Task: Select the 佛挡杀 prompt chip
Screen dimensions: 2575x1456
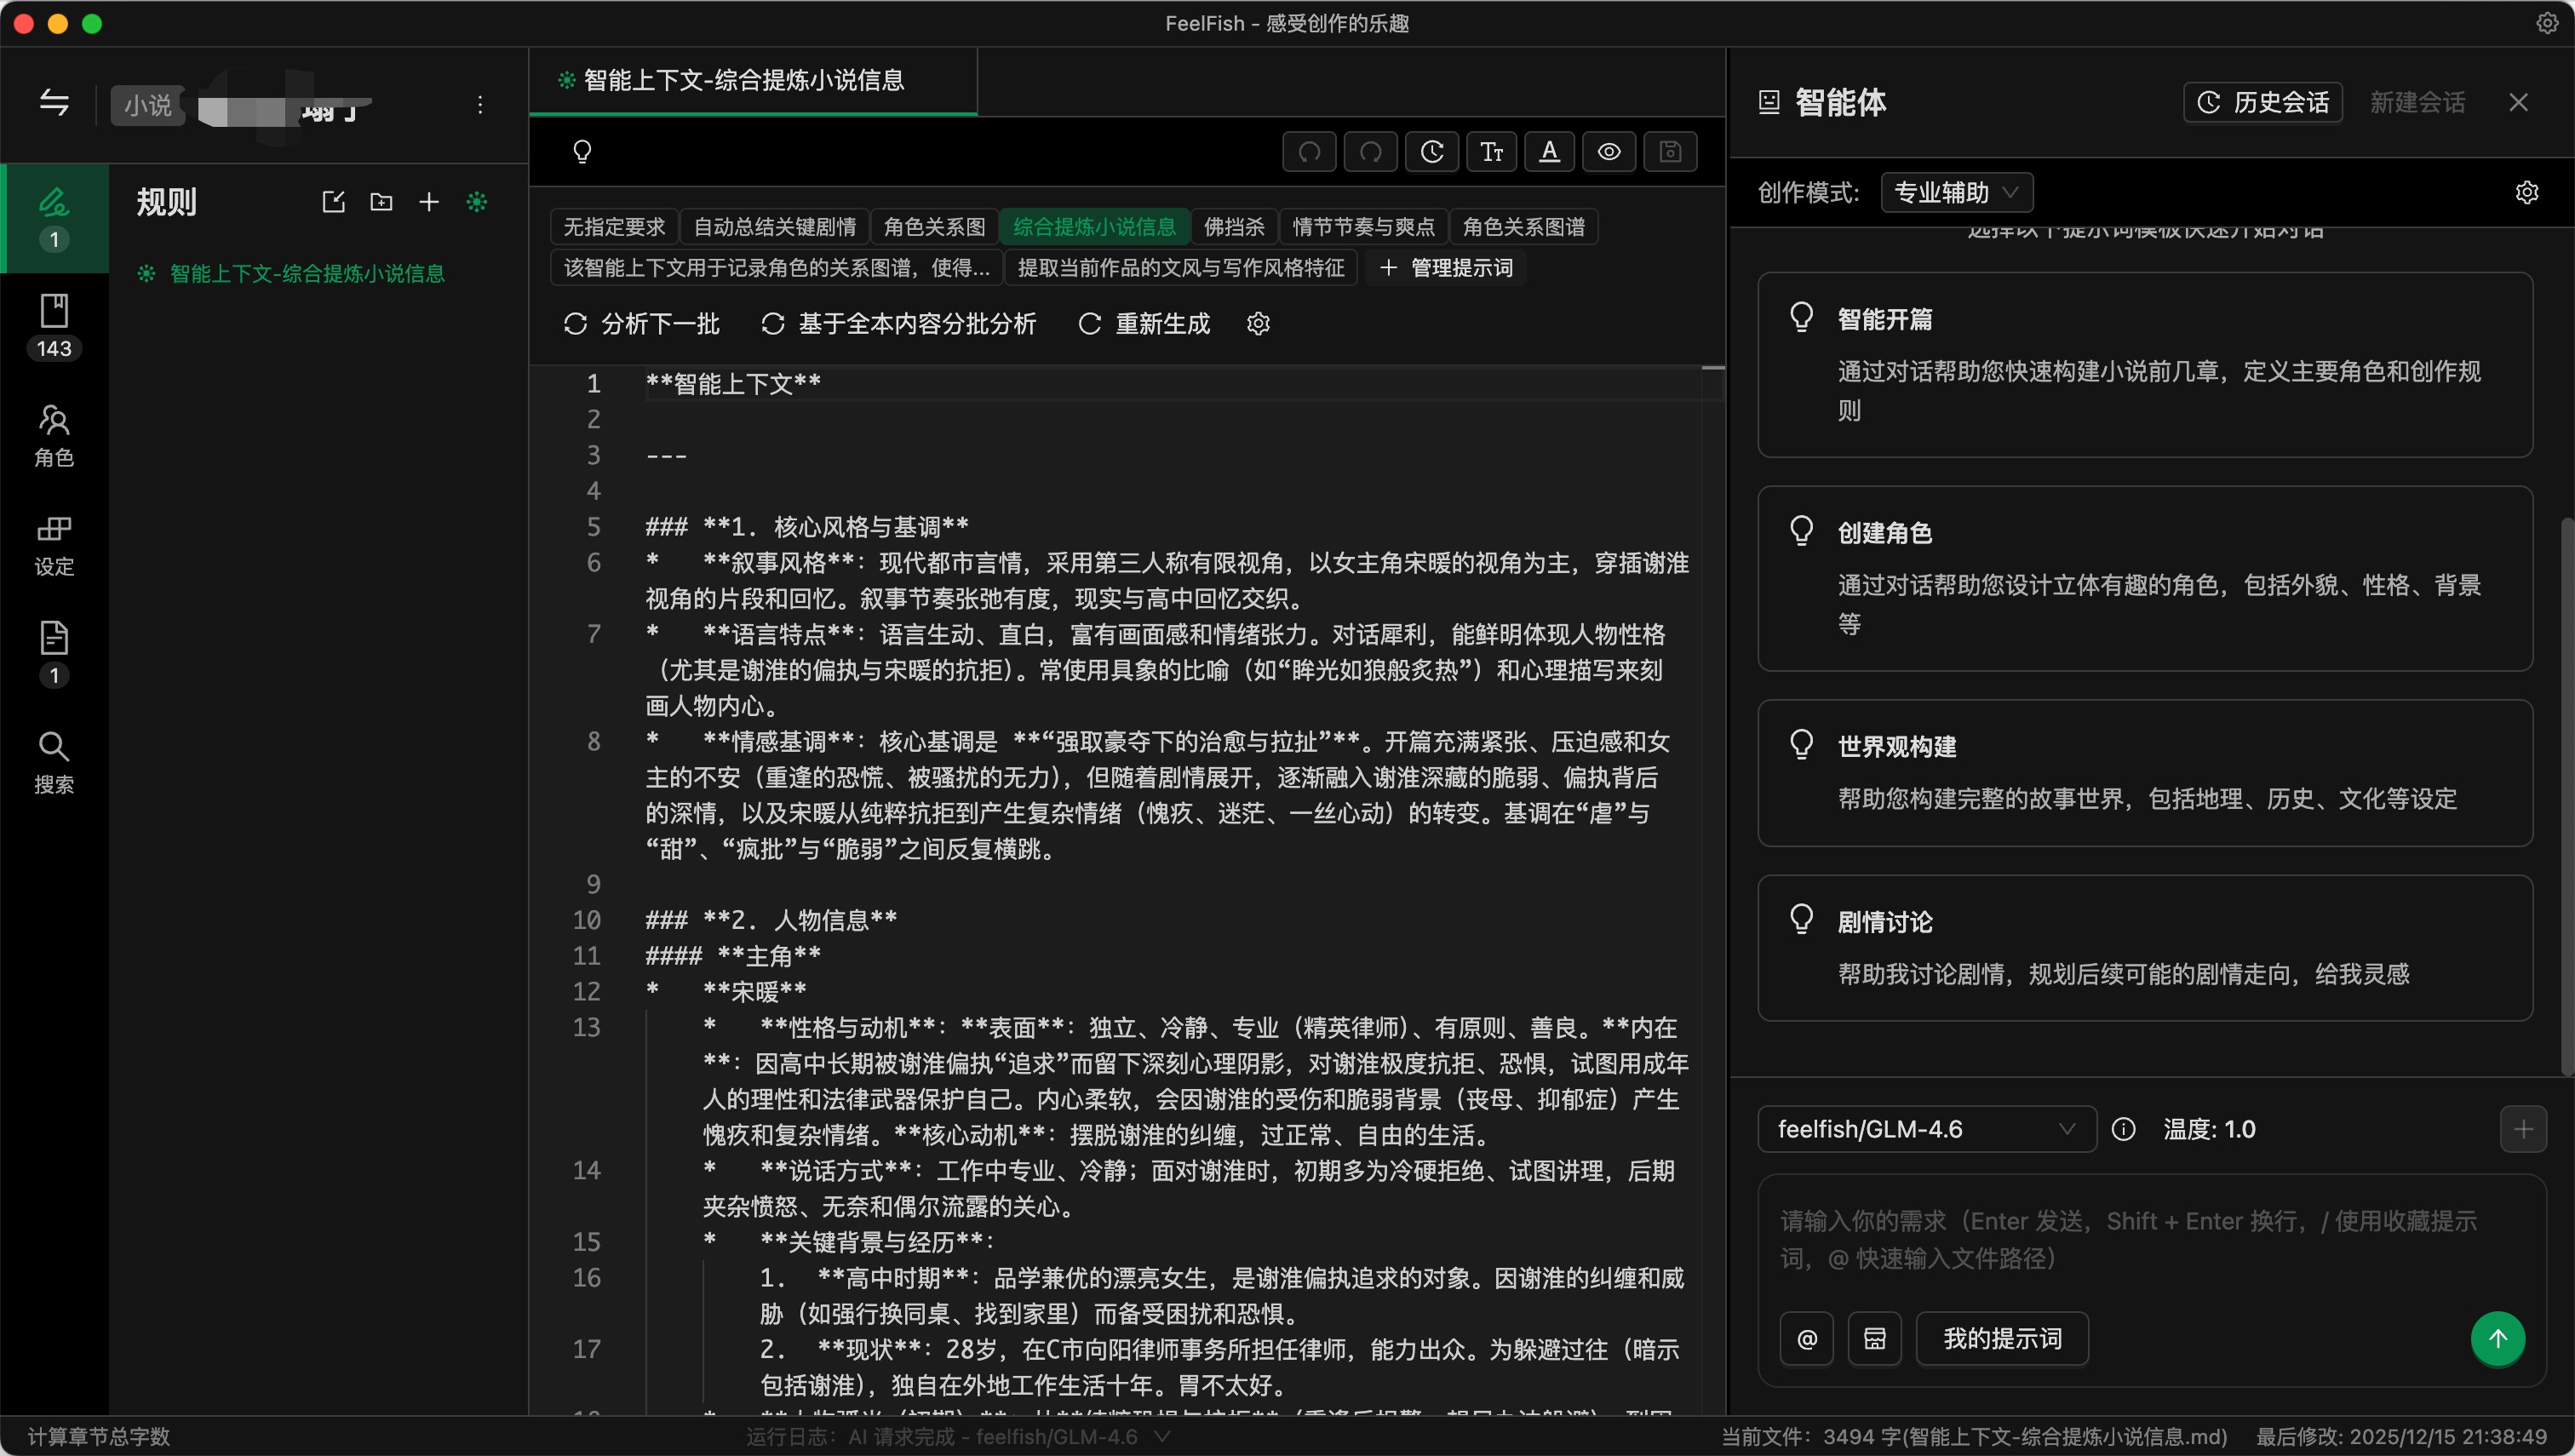Action: tap(1233, 227)
